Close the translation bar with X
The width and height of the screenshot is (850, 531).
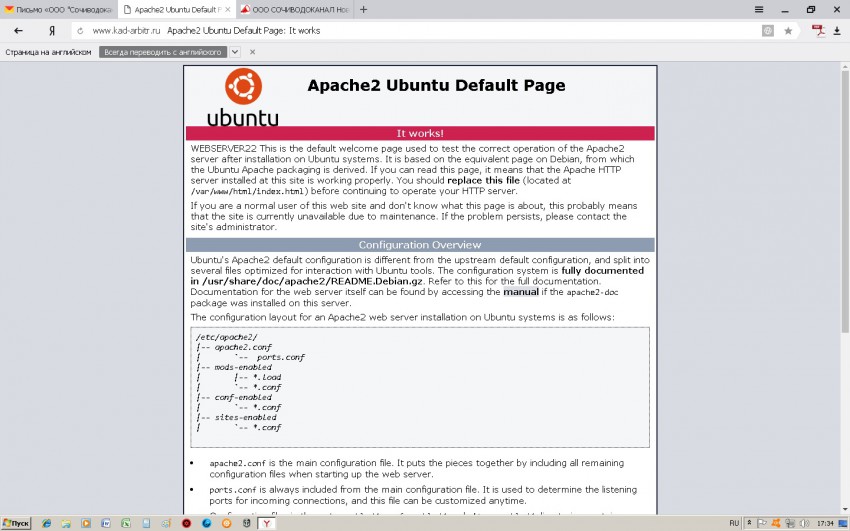252,52
